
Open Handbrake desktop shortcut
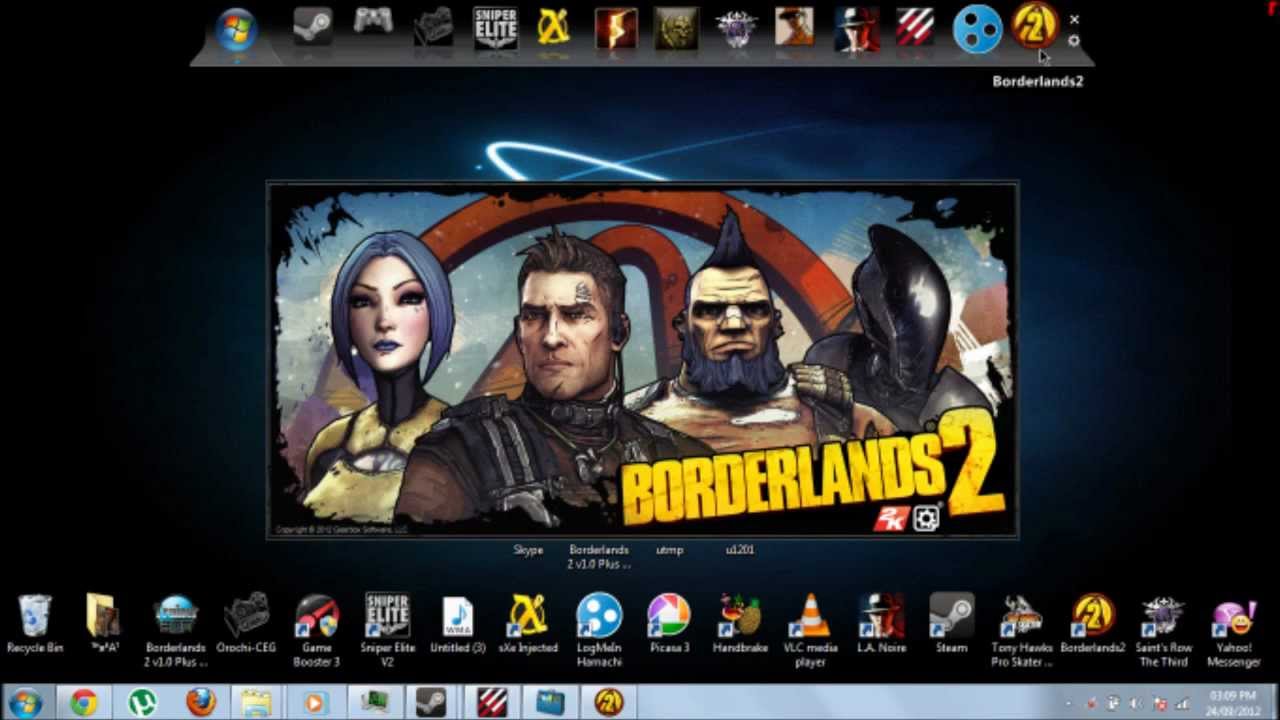click(740, 624)
